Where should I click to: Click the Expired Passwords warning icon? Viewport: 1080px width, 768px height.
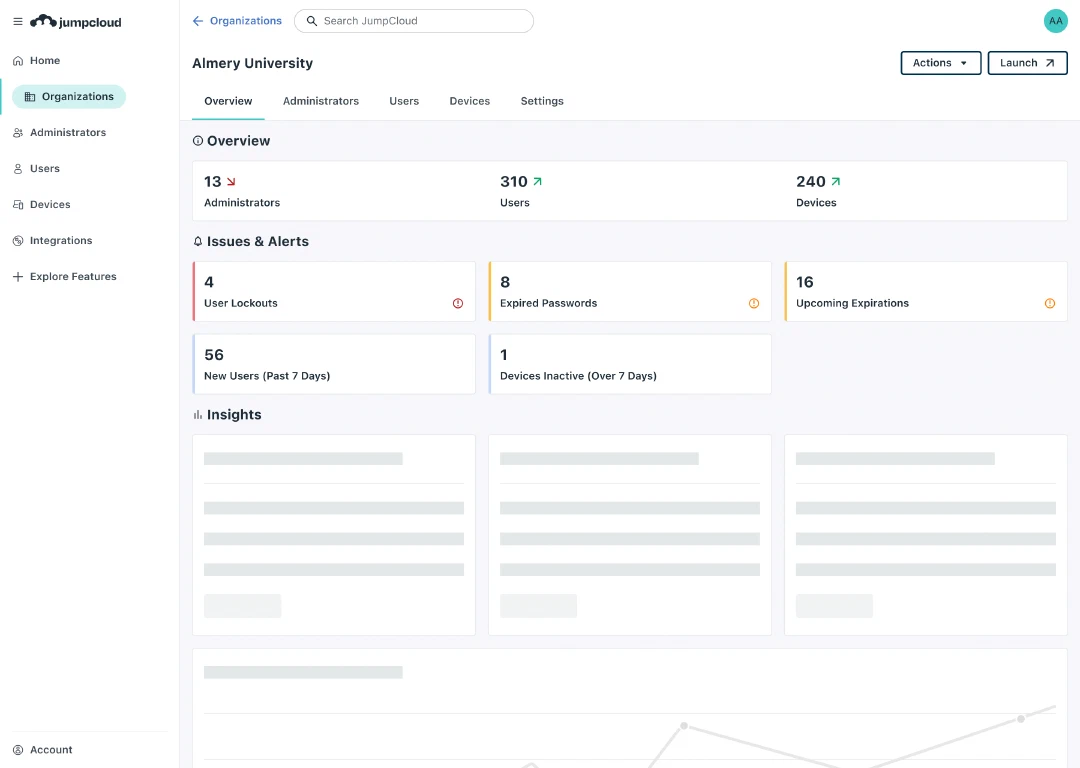pos(754,303)
